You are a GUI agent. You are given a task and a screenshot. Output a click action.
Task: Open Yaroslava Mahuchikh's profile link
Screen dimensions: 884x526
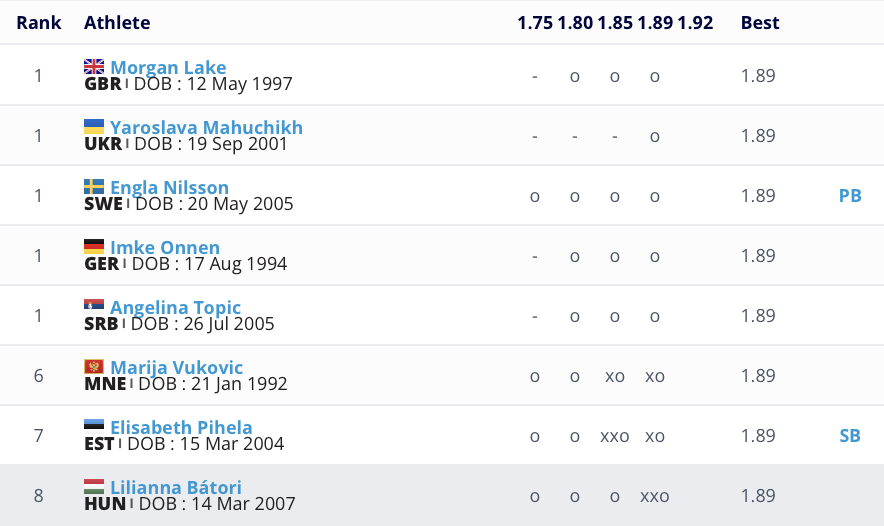point(206,128)
